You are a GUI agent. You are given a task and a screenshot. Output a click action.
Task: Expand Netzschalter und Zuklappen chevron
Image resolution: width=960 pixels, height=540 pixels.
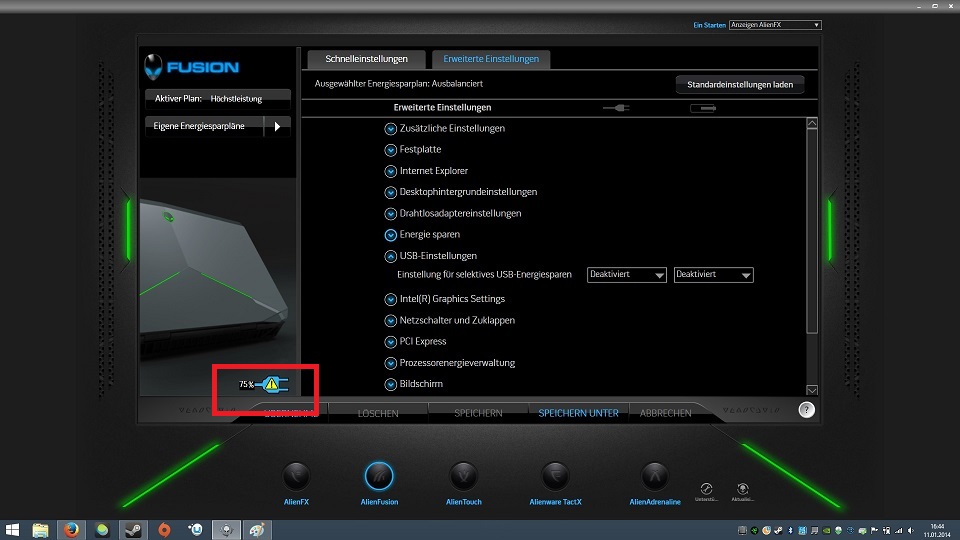pos(390,320)
